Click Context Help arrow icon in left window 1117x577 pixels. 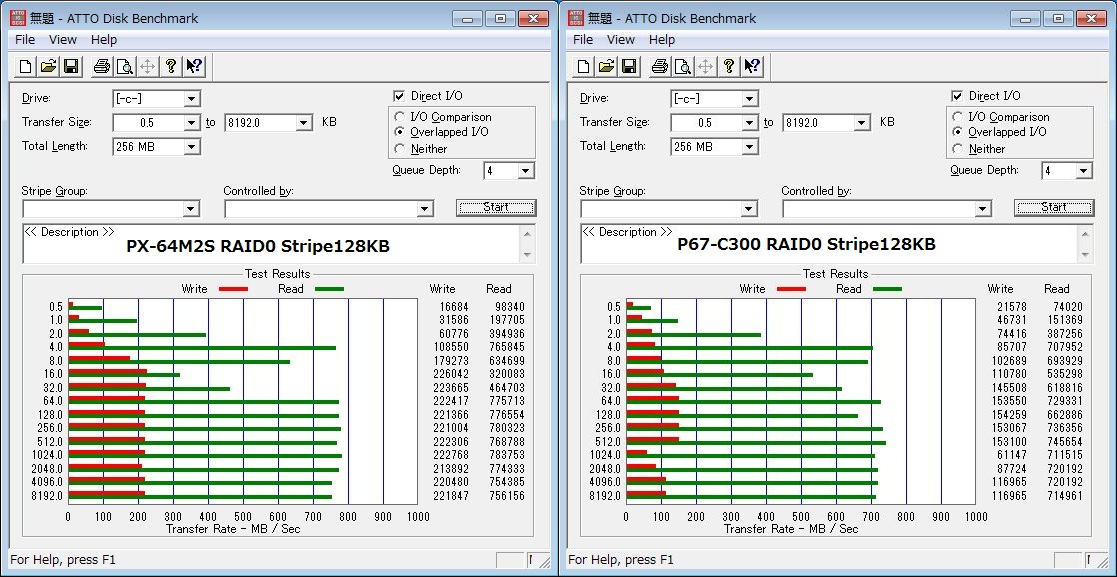point(194,67)
